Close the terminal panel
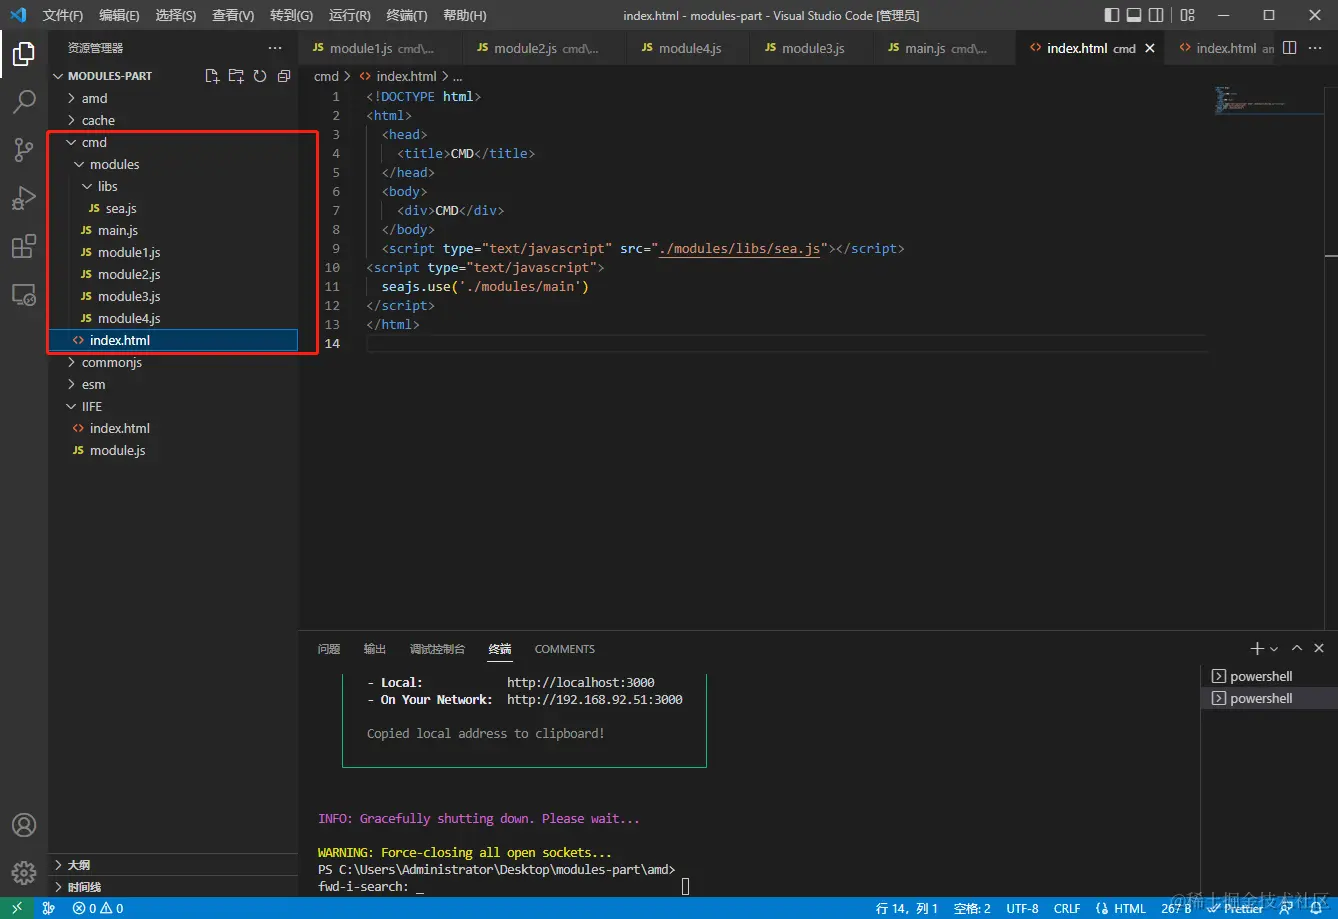Screen dimensions: 1338x919 [1319, 649]
